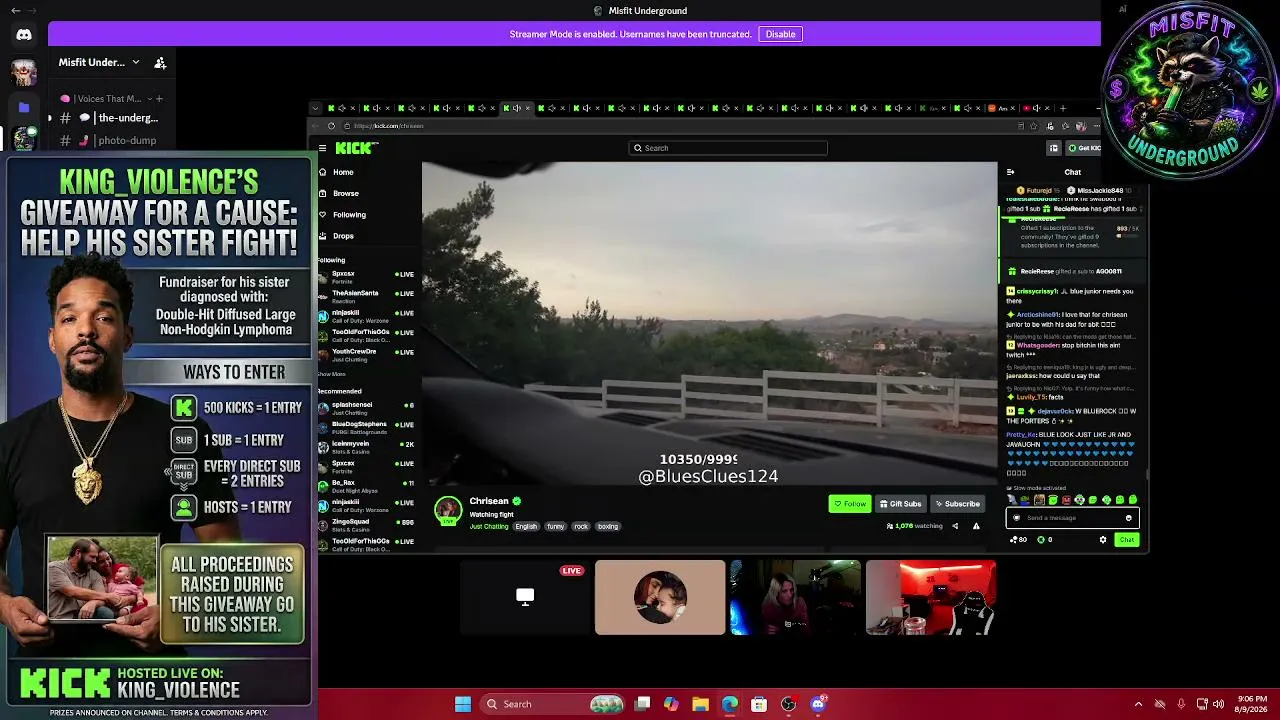Open the Windows Start menu
The height and width of the screenshot is (720, 1280).
(x=463, y=704)
